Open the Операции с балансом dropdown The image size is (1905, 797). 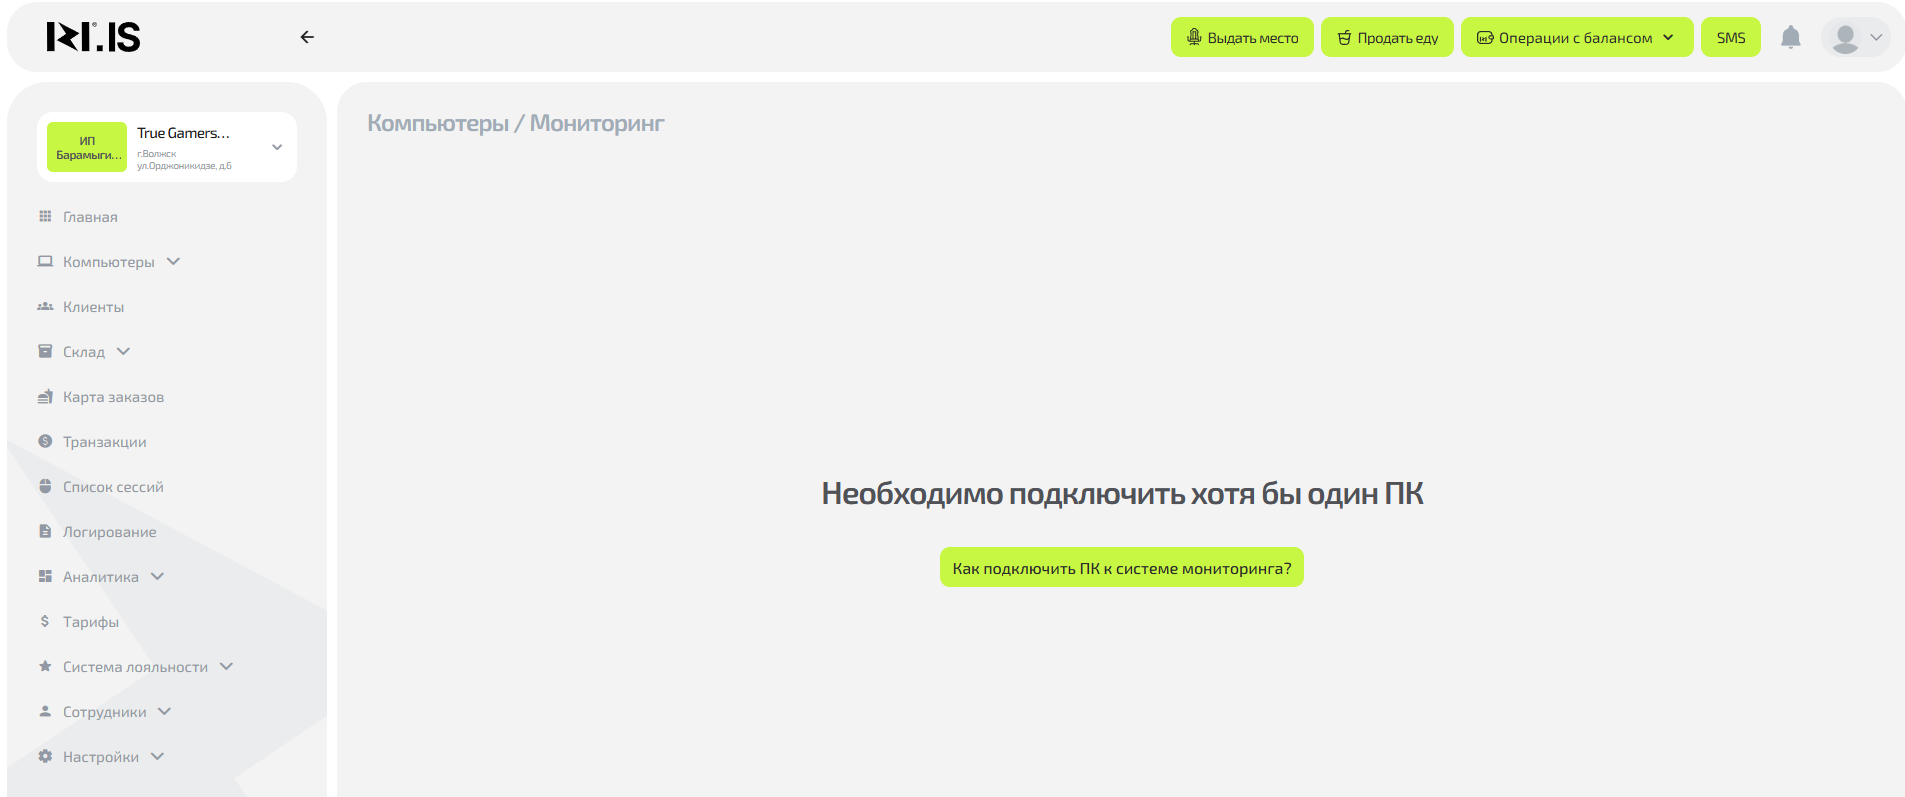point(1576,38)
